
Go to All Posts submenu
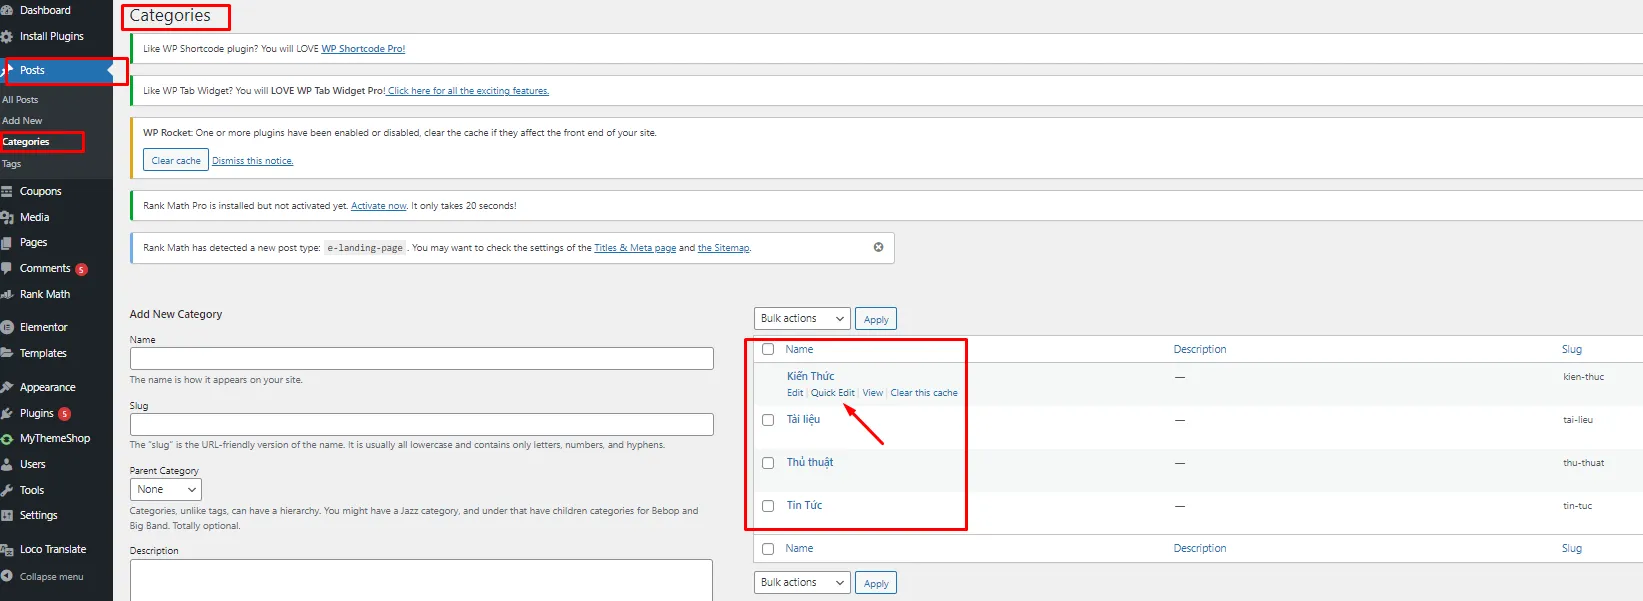coord(20,100)
